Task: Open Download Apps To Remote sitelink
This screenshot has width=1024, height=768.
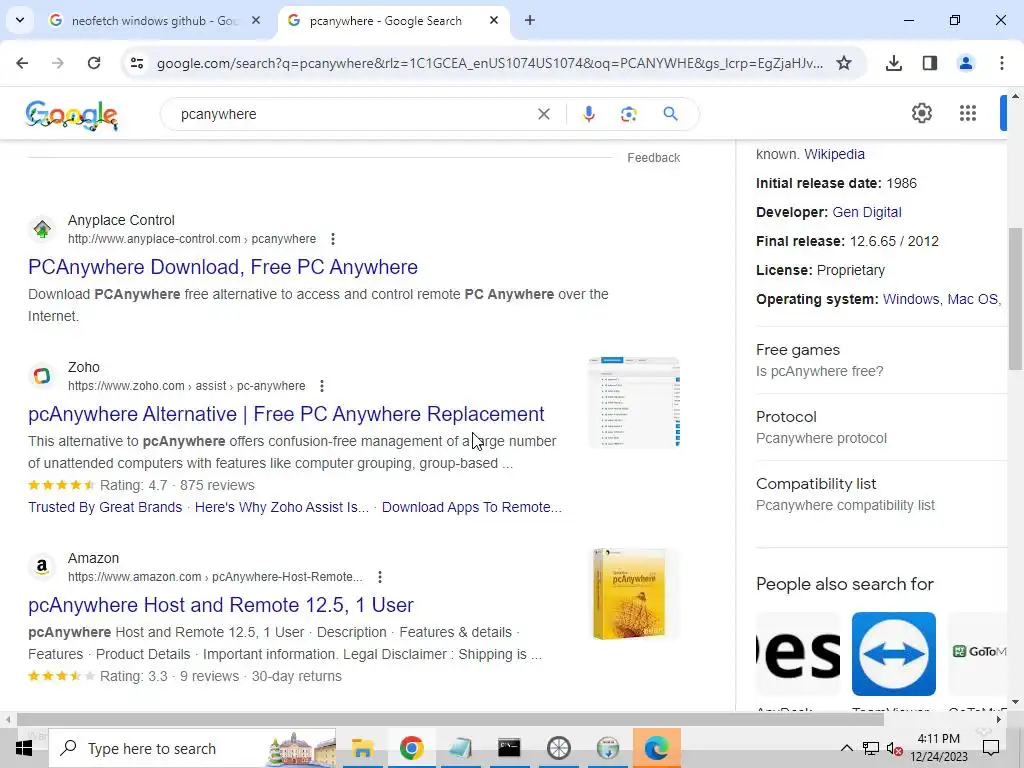Action: (x=472, y=507)
